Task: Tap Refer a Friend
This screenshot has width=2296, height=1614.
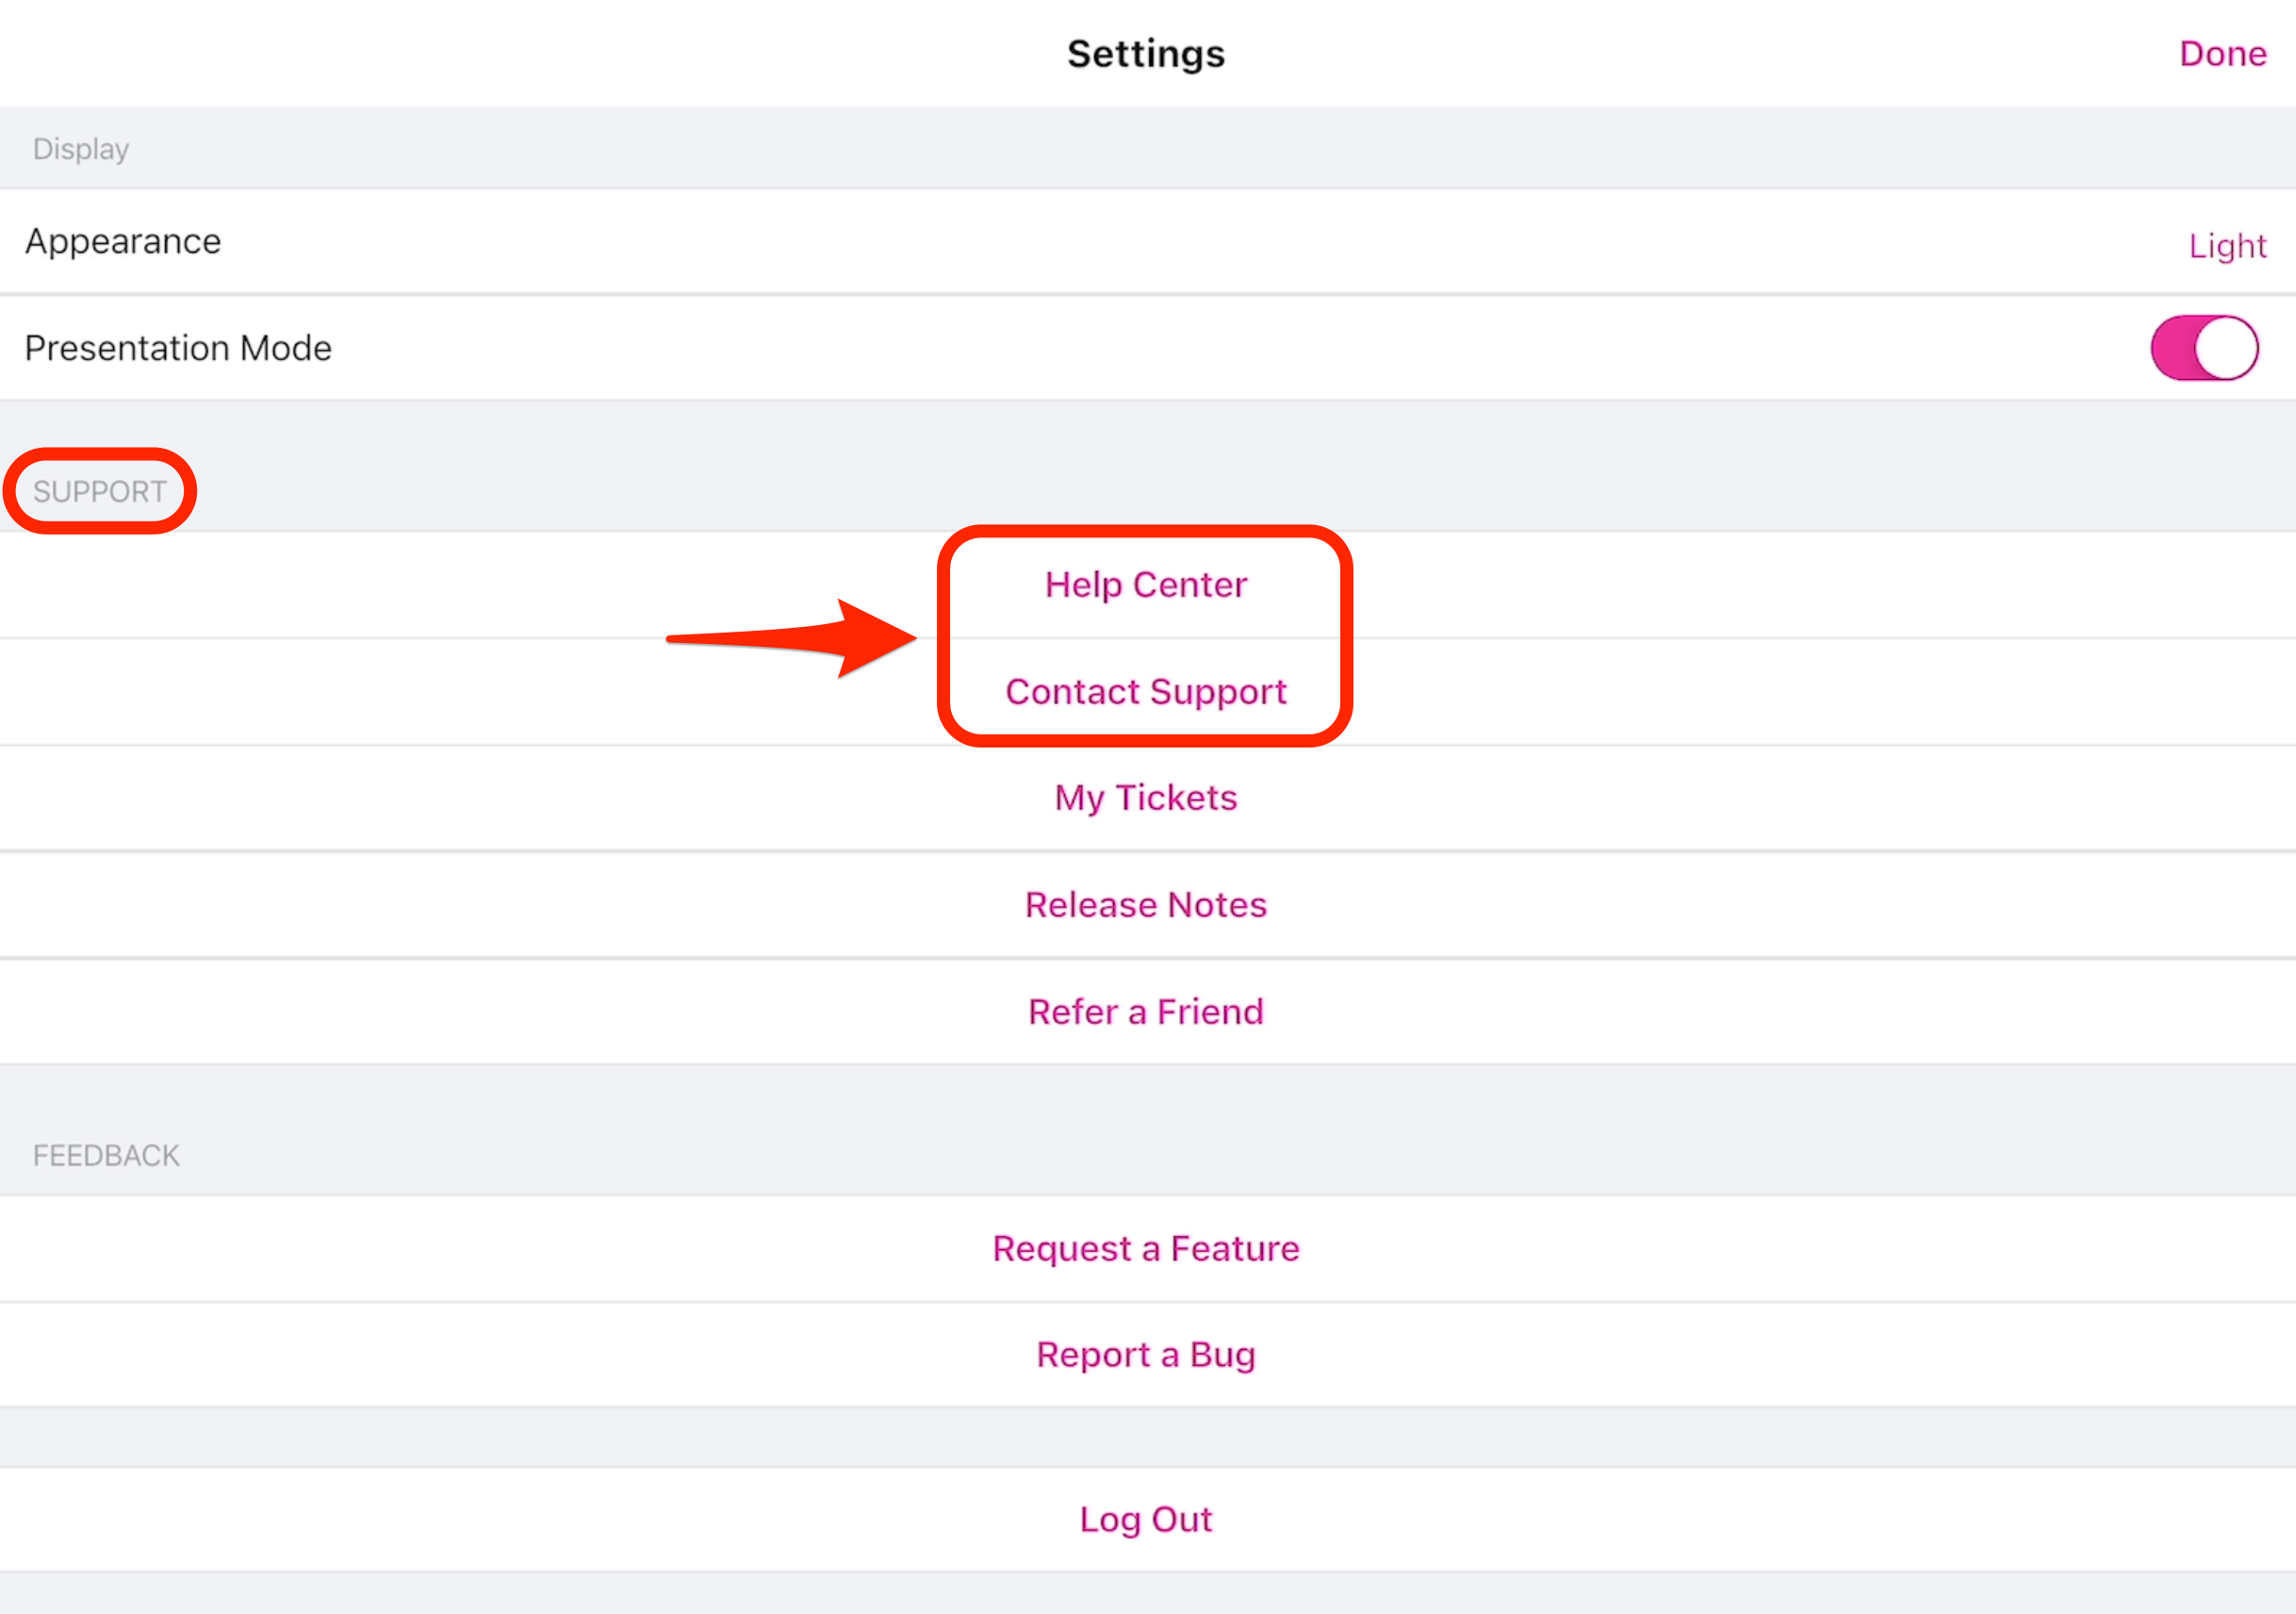Action: (x=1146, y=1011)
